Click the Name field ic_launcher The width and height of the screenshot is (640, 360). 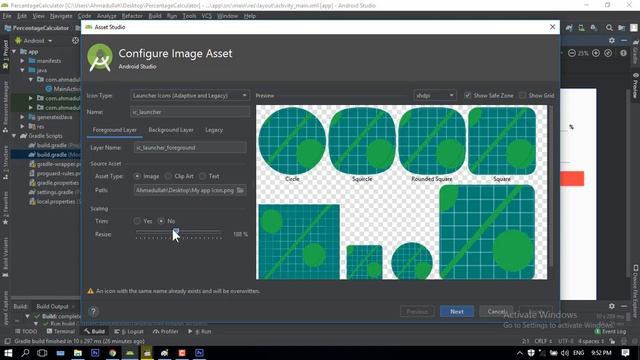190,112
